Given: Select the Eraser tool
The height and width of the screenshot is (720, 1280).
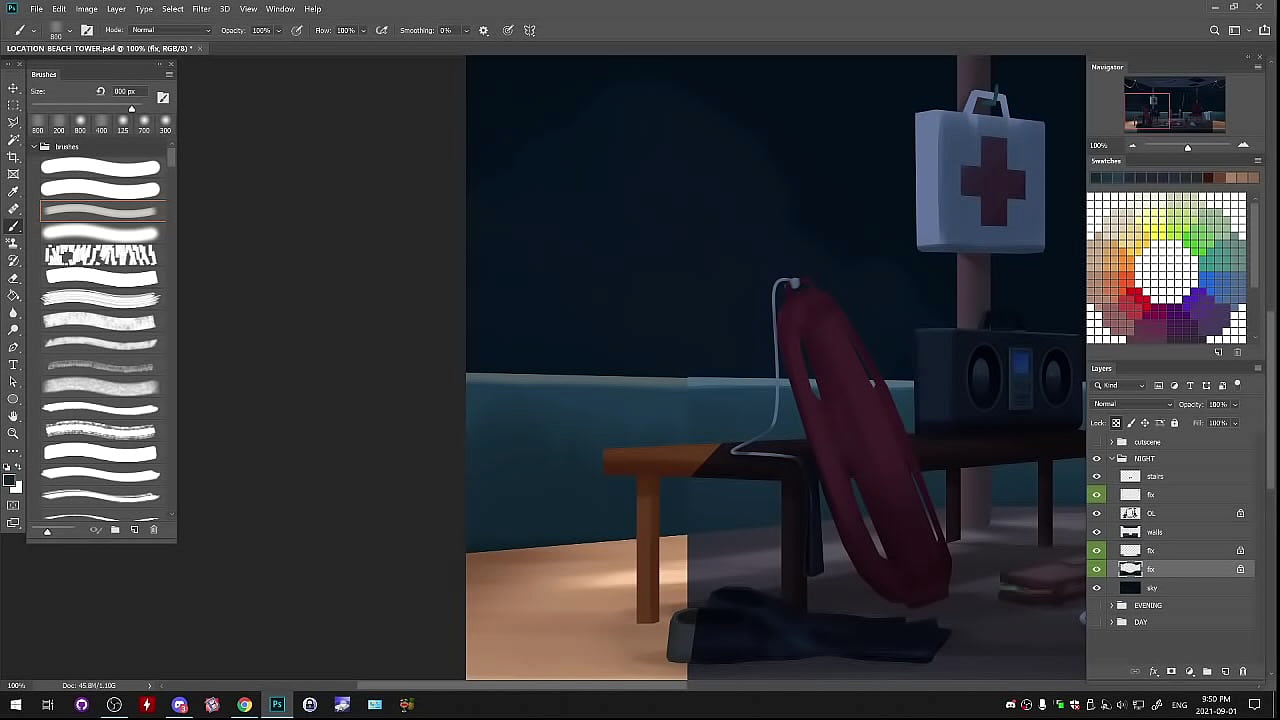Looking at the screenshot, I should (x=13, y=278).
